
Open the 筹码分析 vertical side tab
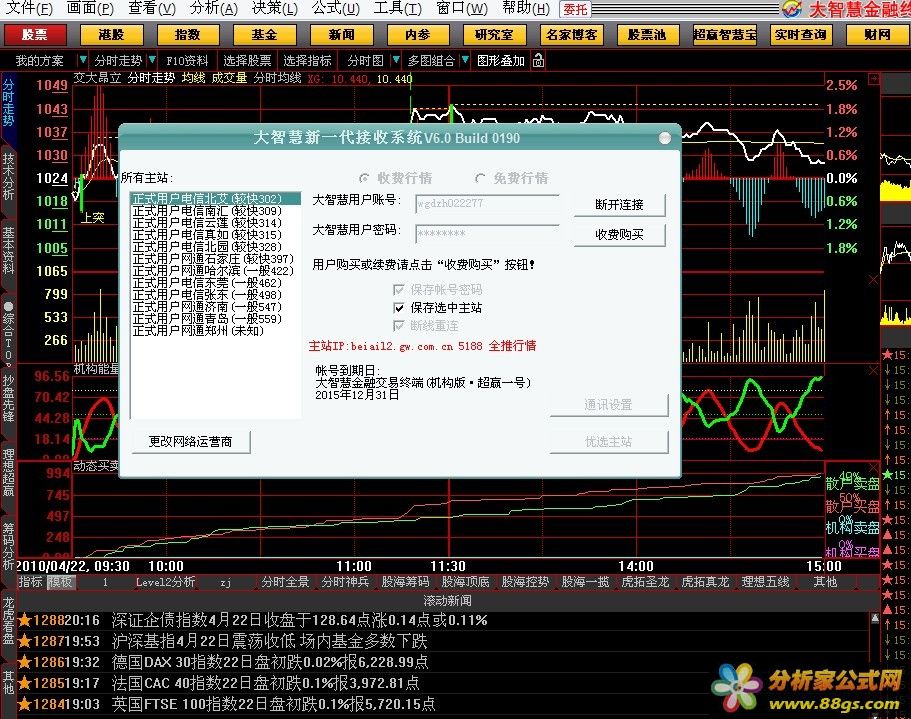[x=8, y=545]
